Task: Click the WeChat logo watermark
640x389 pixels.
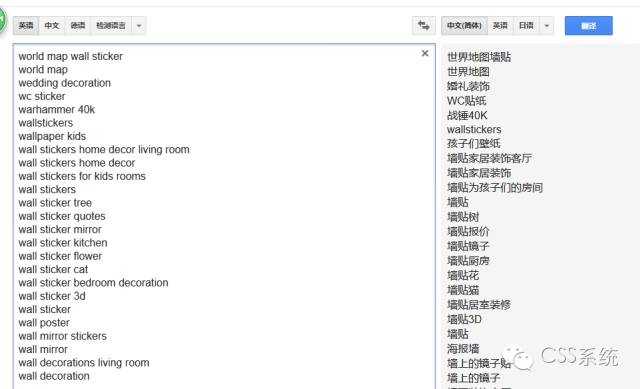Action: tap(518, 358)
